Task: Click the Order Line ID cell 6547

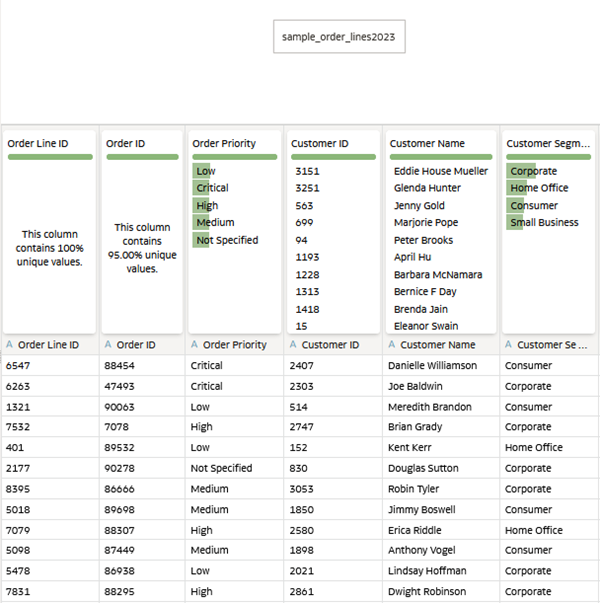Action: click(50, 365)
